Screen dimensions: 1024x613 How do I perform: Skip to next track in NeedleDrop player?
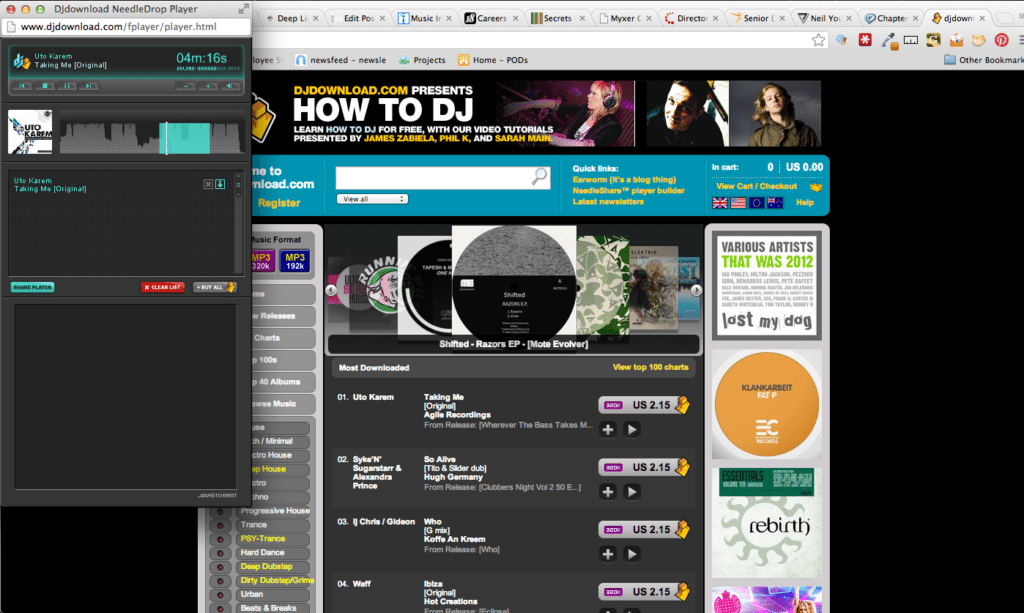point(89,86)
